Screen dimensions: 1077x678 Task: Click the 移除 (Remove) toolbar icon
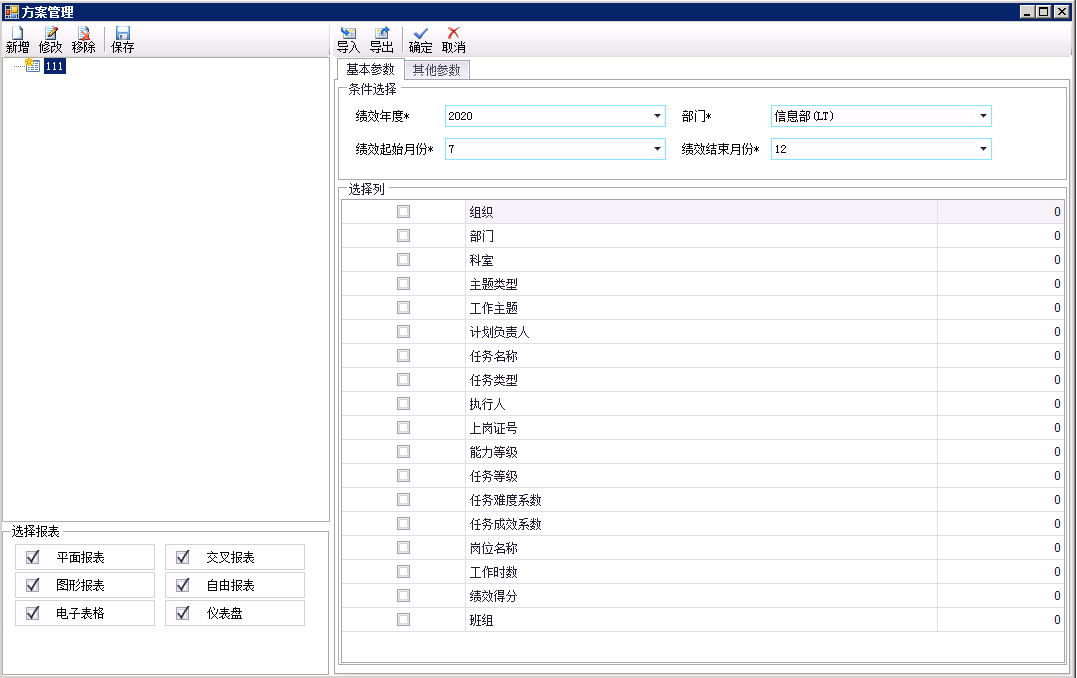(84, 34)
